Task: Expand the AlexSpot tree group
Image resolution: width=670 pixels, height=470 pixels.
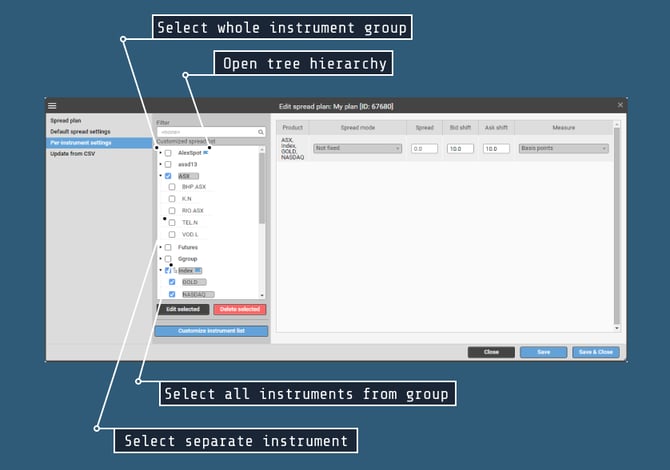Action: [x=160, y=152]
